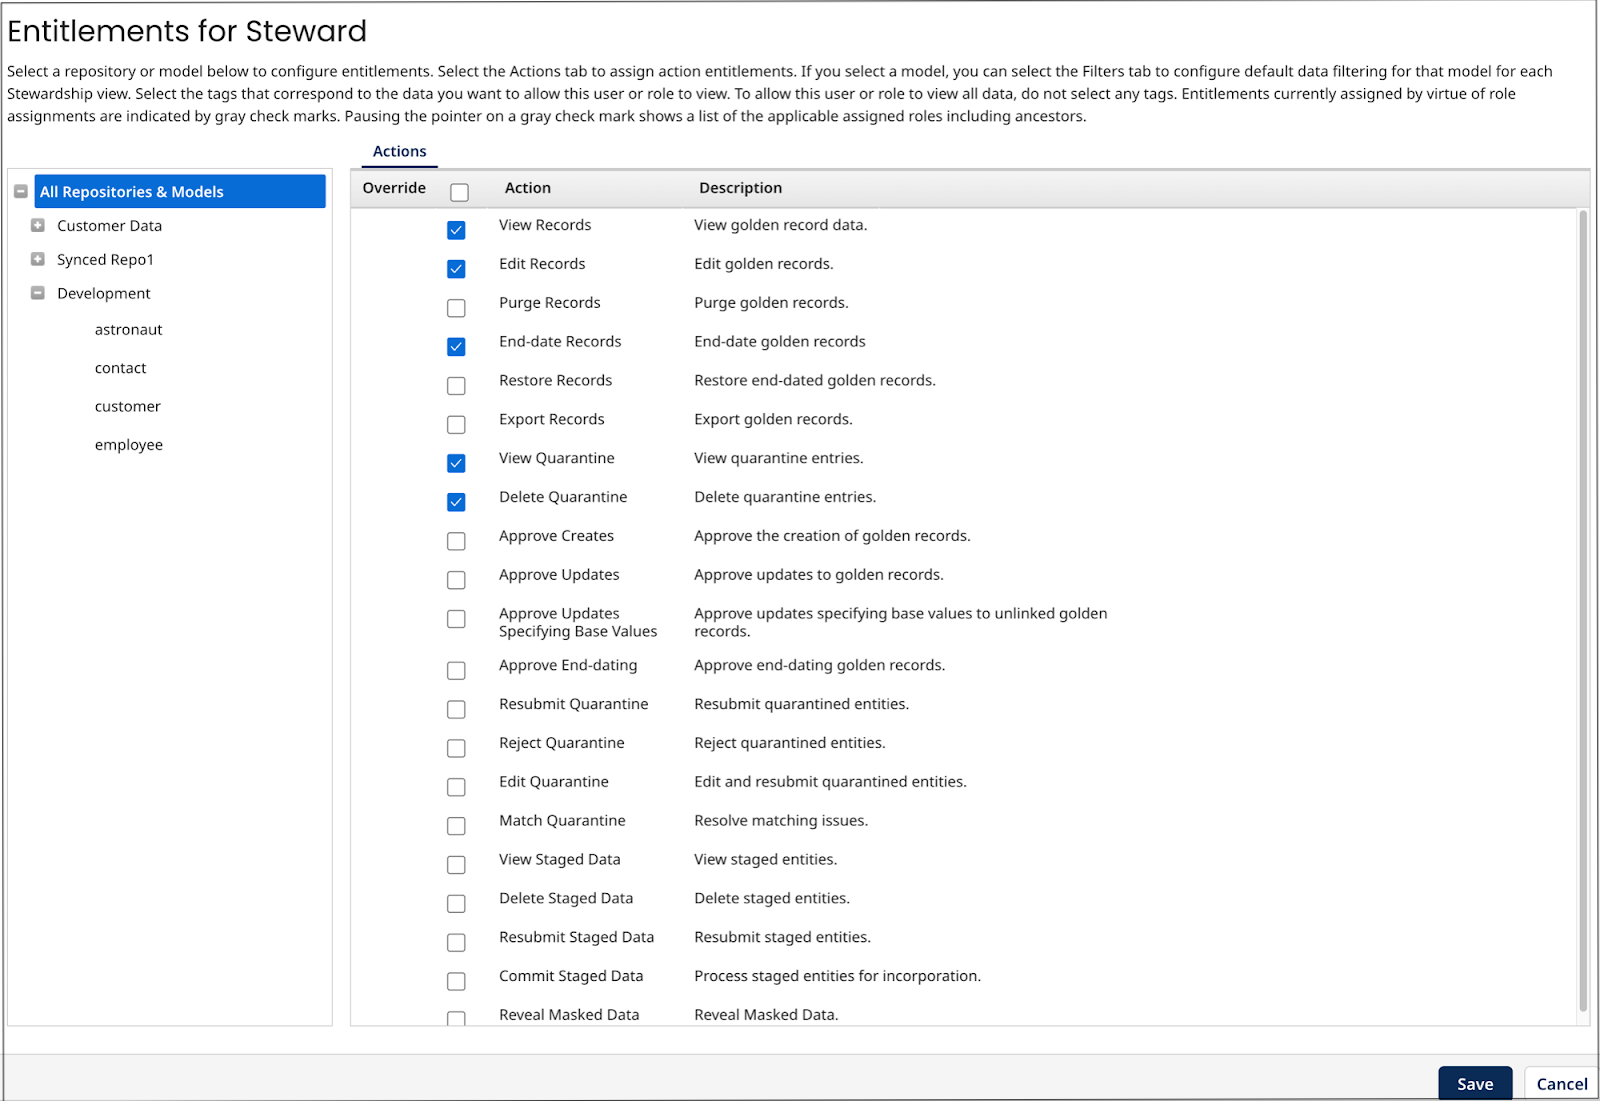Uncheck the View Records entitlement
Image resolution: width=1600 pixels, height=1101 pixels.
(456, 230)
